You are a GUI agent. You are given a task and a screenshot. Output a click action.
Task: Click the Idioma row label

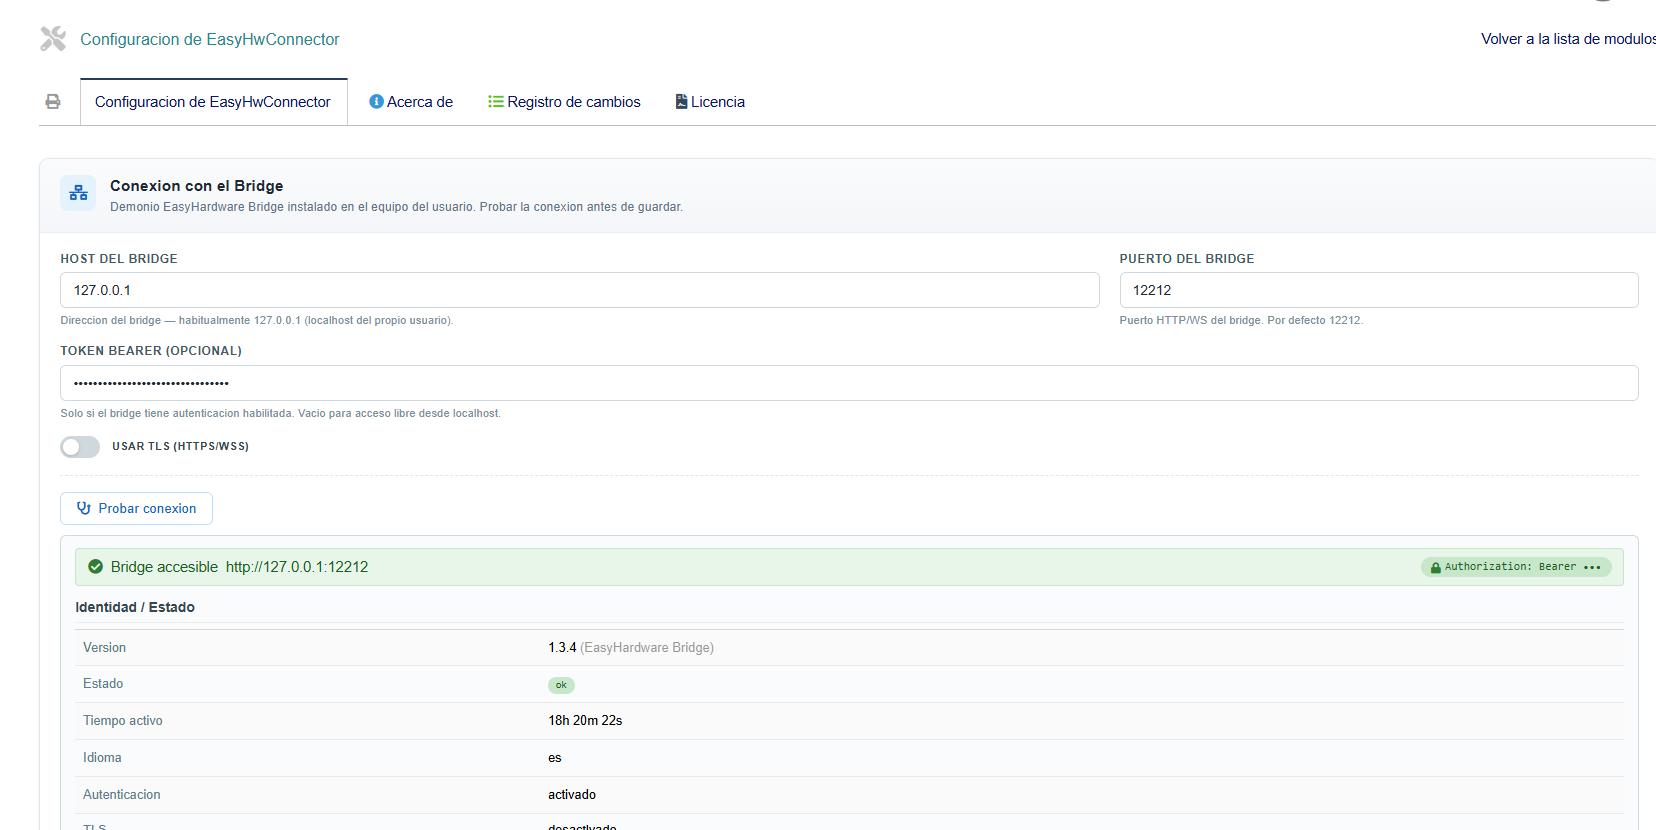[x=102, y=758]
